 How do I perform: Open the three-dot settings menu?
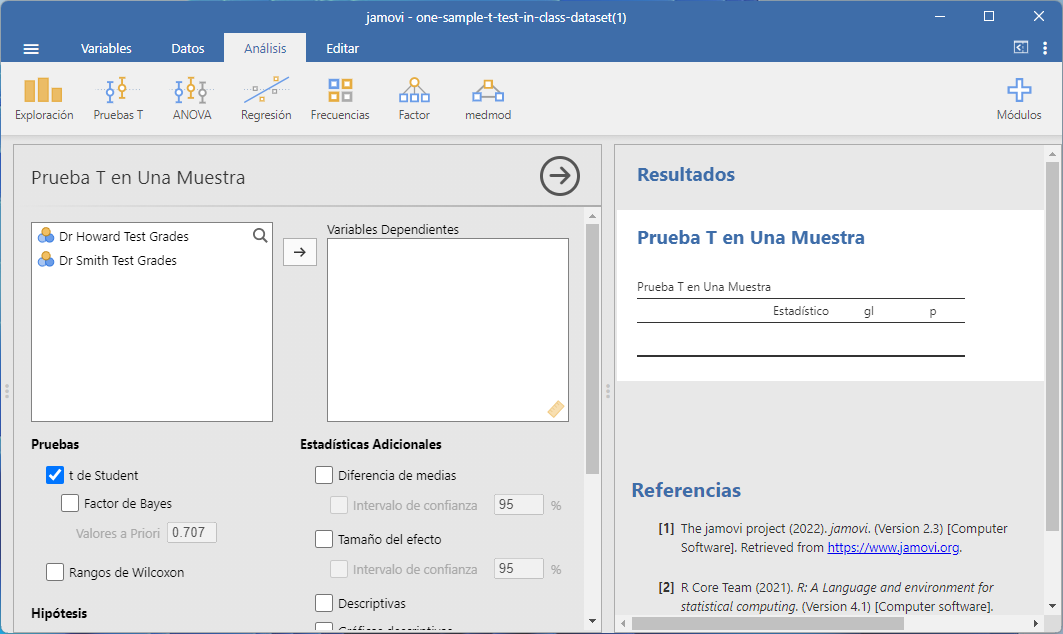point(1044,48)
